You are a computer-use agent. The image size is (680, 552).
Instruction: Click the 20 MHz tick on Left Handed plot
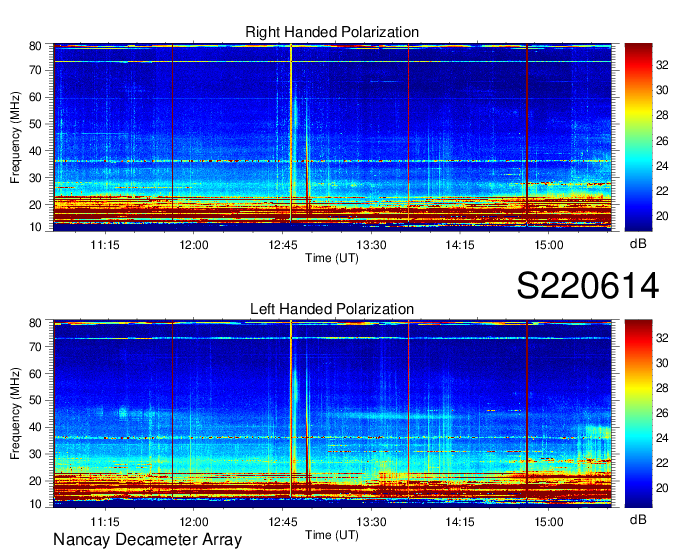[x=36, y=481]
